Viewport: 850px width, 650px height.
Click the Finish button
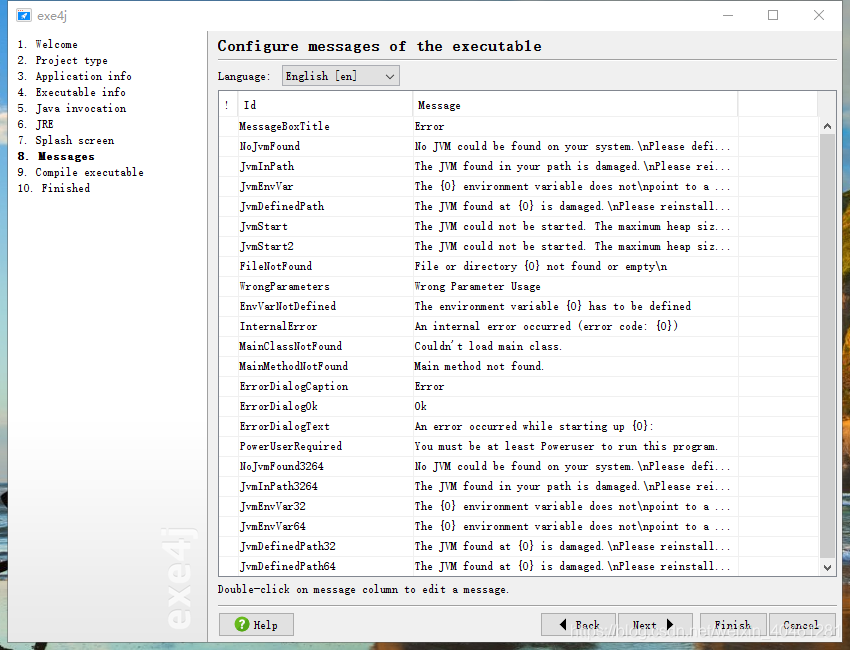[x=733, y=624]
